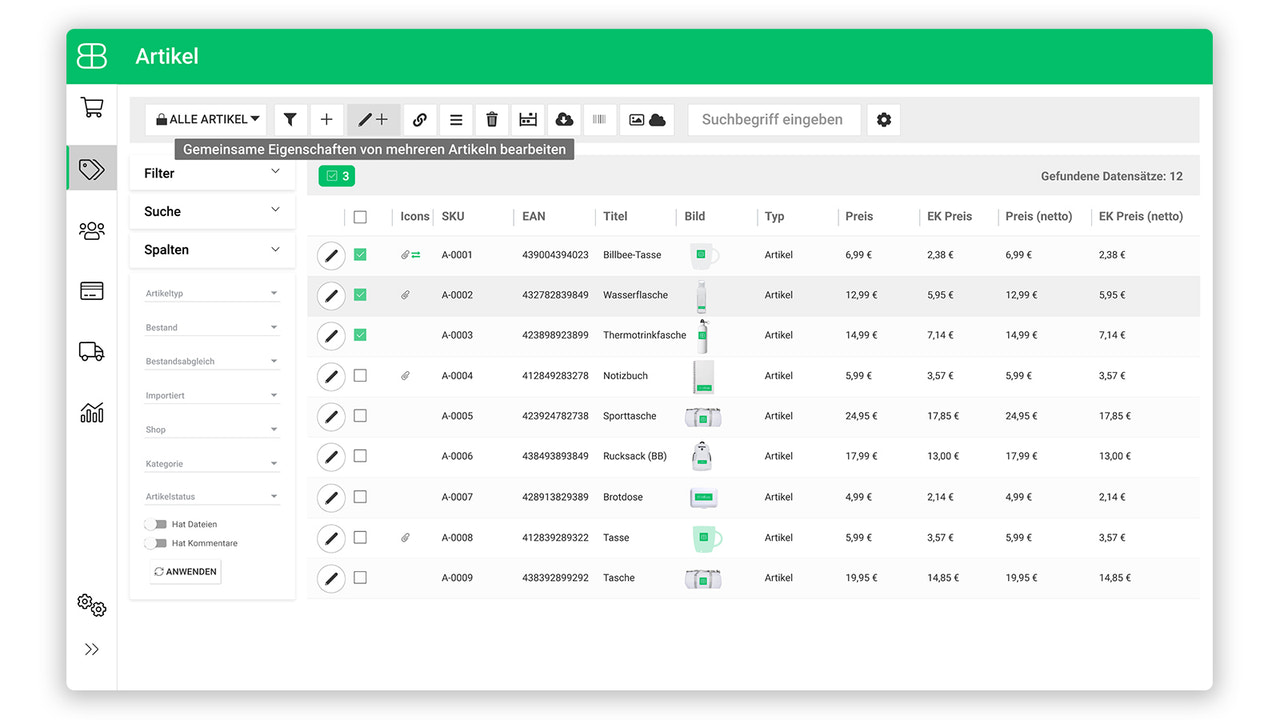Open the ALLE ARTIKEL dropdown

pyautogui.click(x=206, y=119)
